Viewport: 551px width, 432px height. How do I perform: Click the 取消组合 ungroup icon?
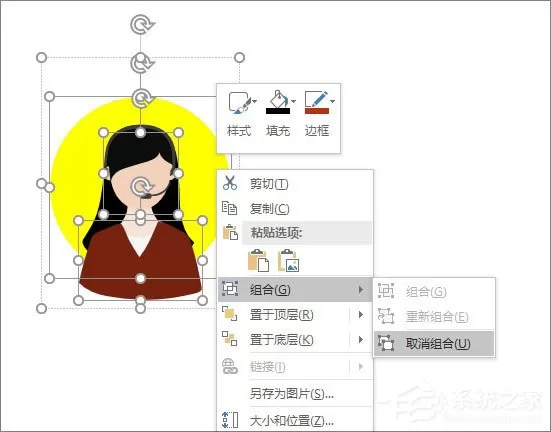pos(386,343)
